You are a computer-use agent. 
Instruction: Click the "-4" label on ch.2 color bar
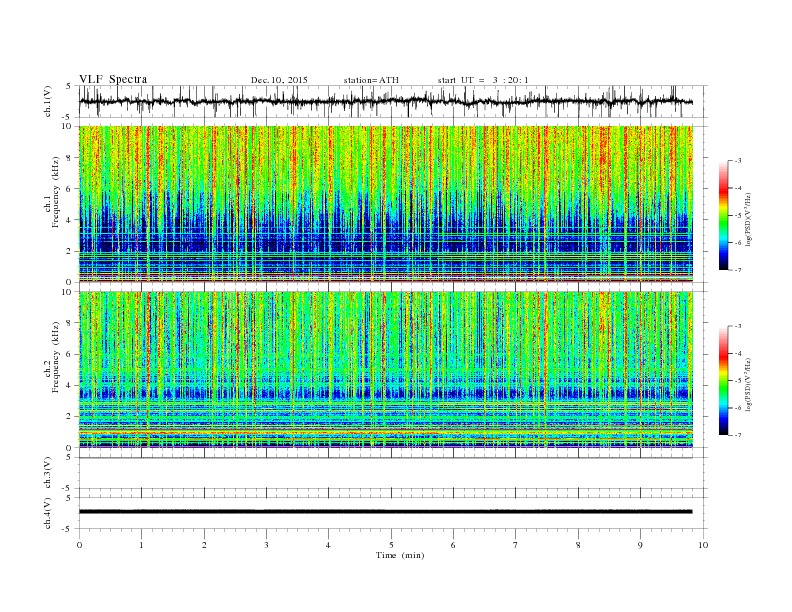[x=738, y=353]
